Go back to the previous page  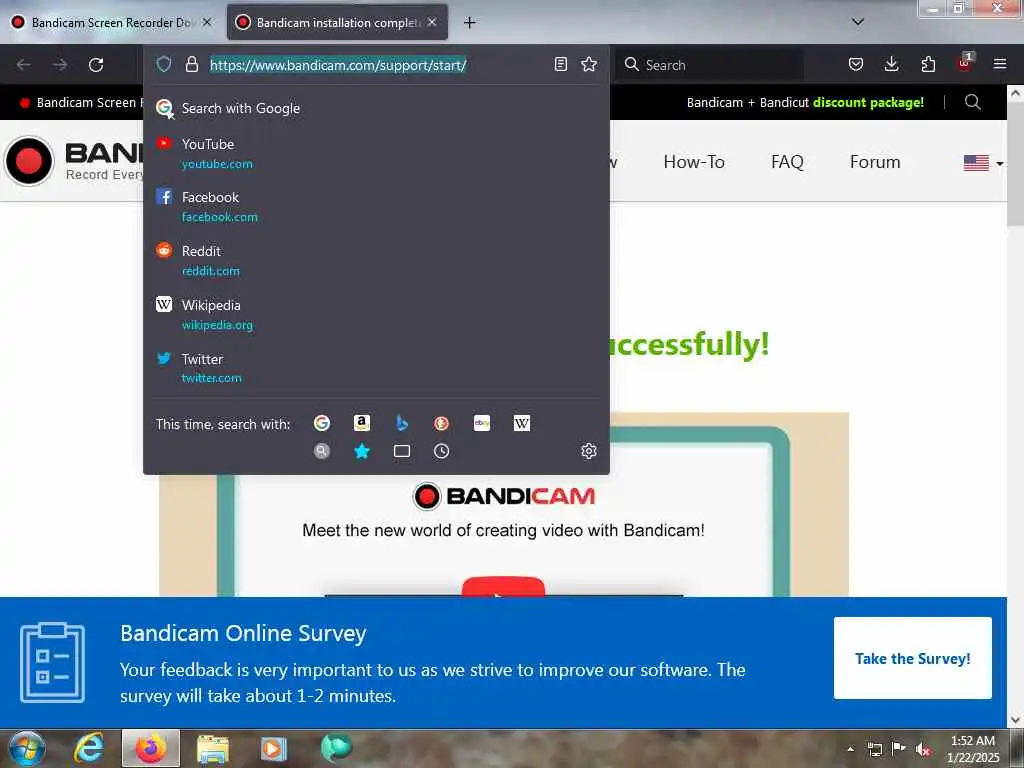tap(24, 65)
